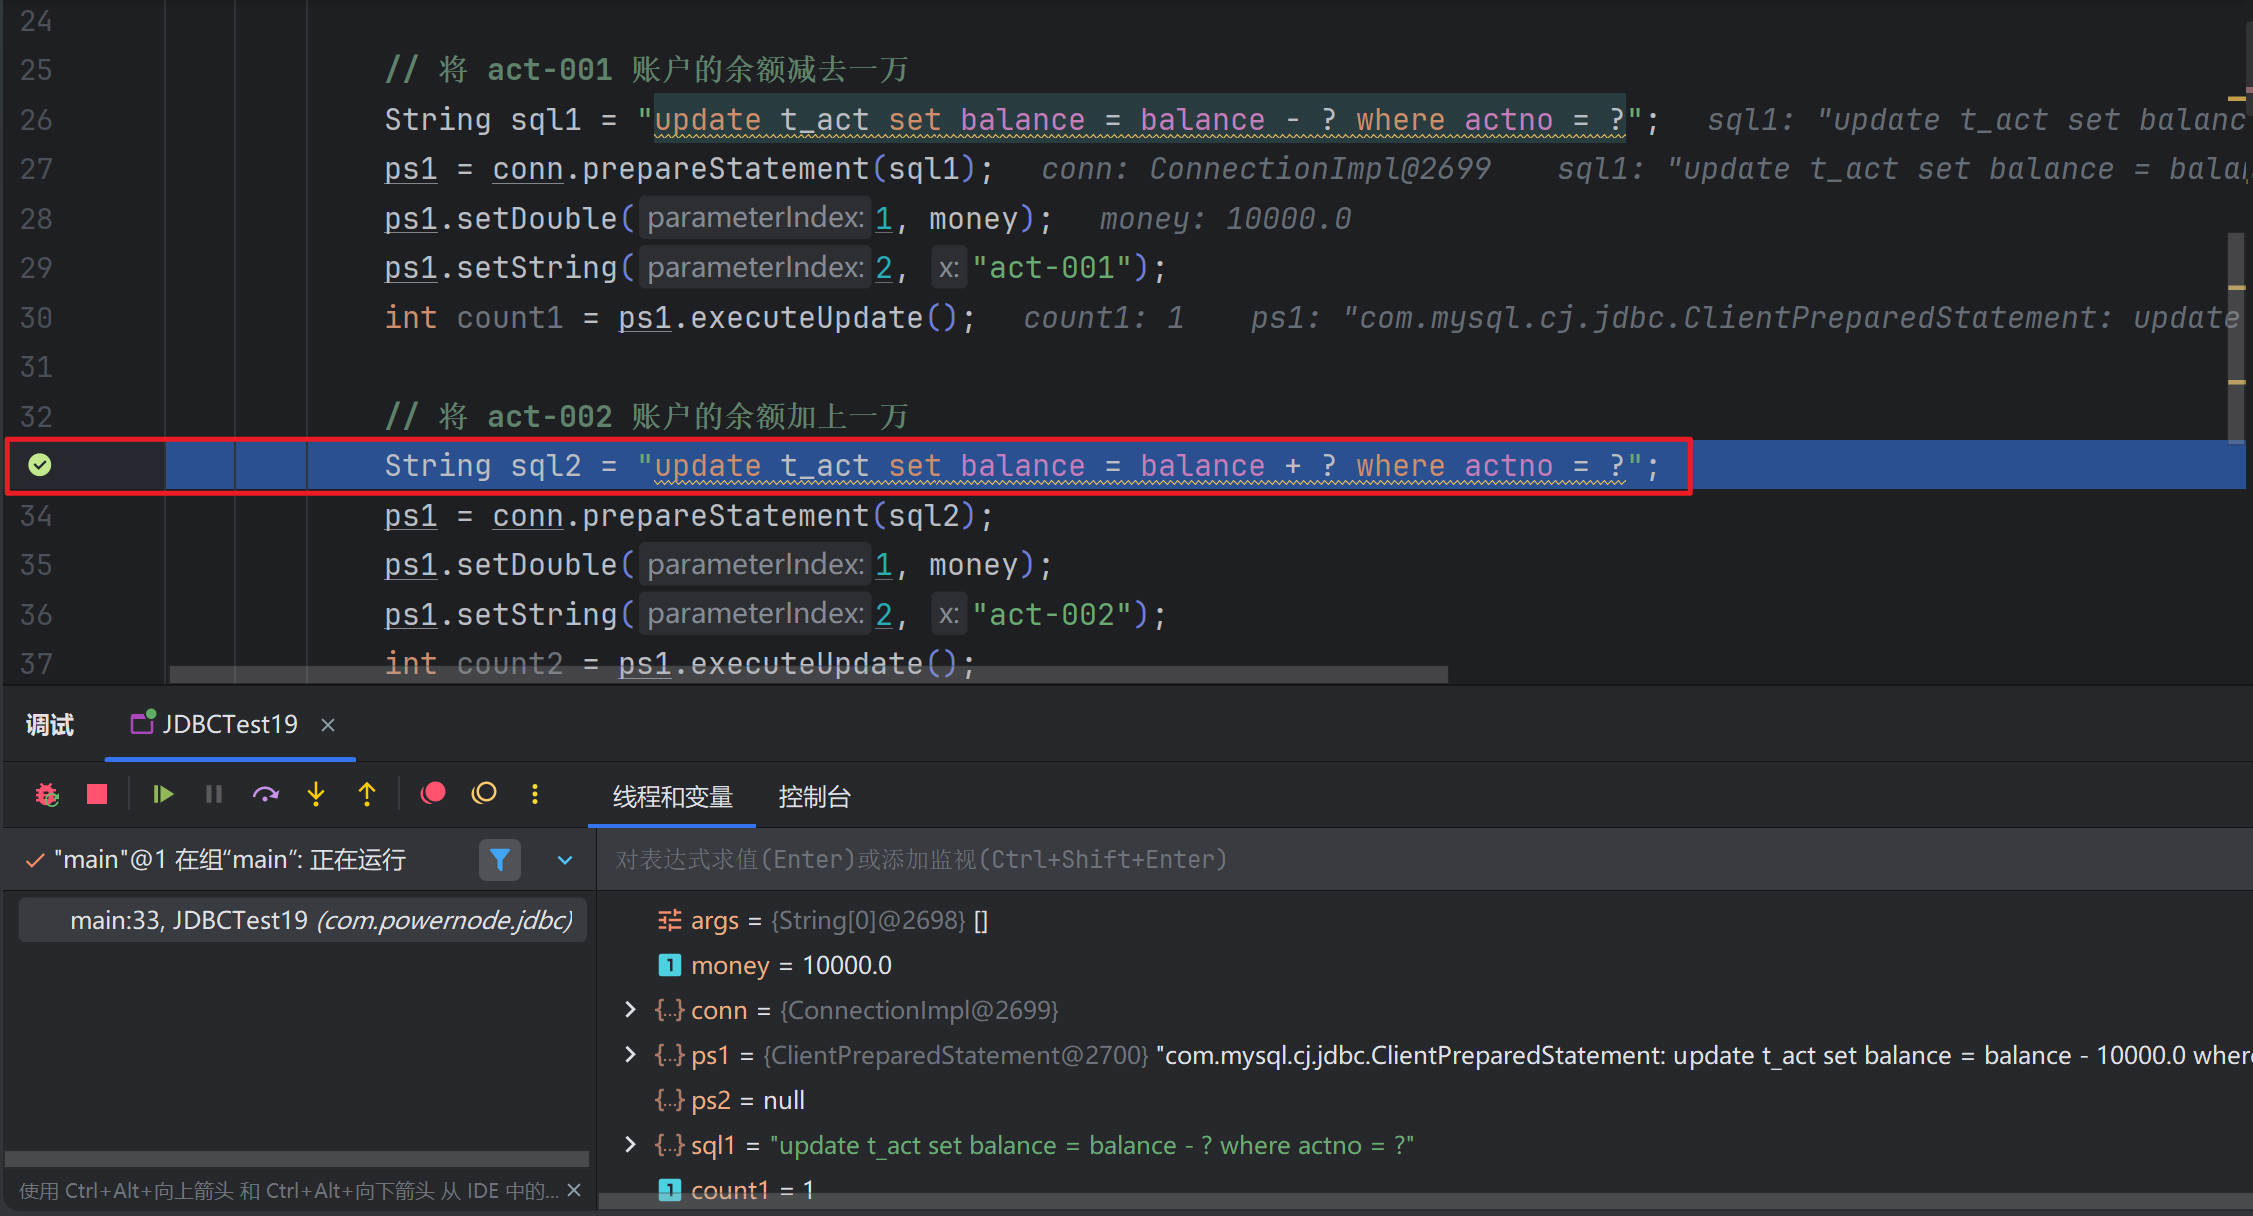Click the Rerun debug bug icon

click(x=47, y=795)
